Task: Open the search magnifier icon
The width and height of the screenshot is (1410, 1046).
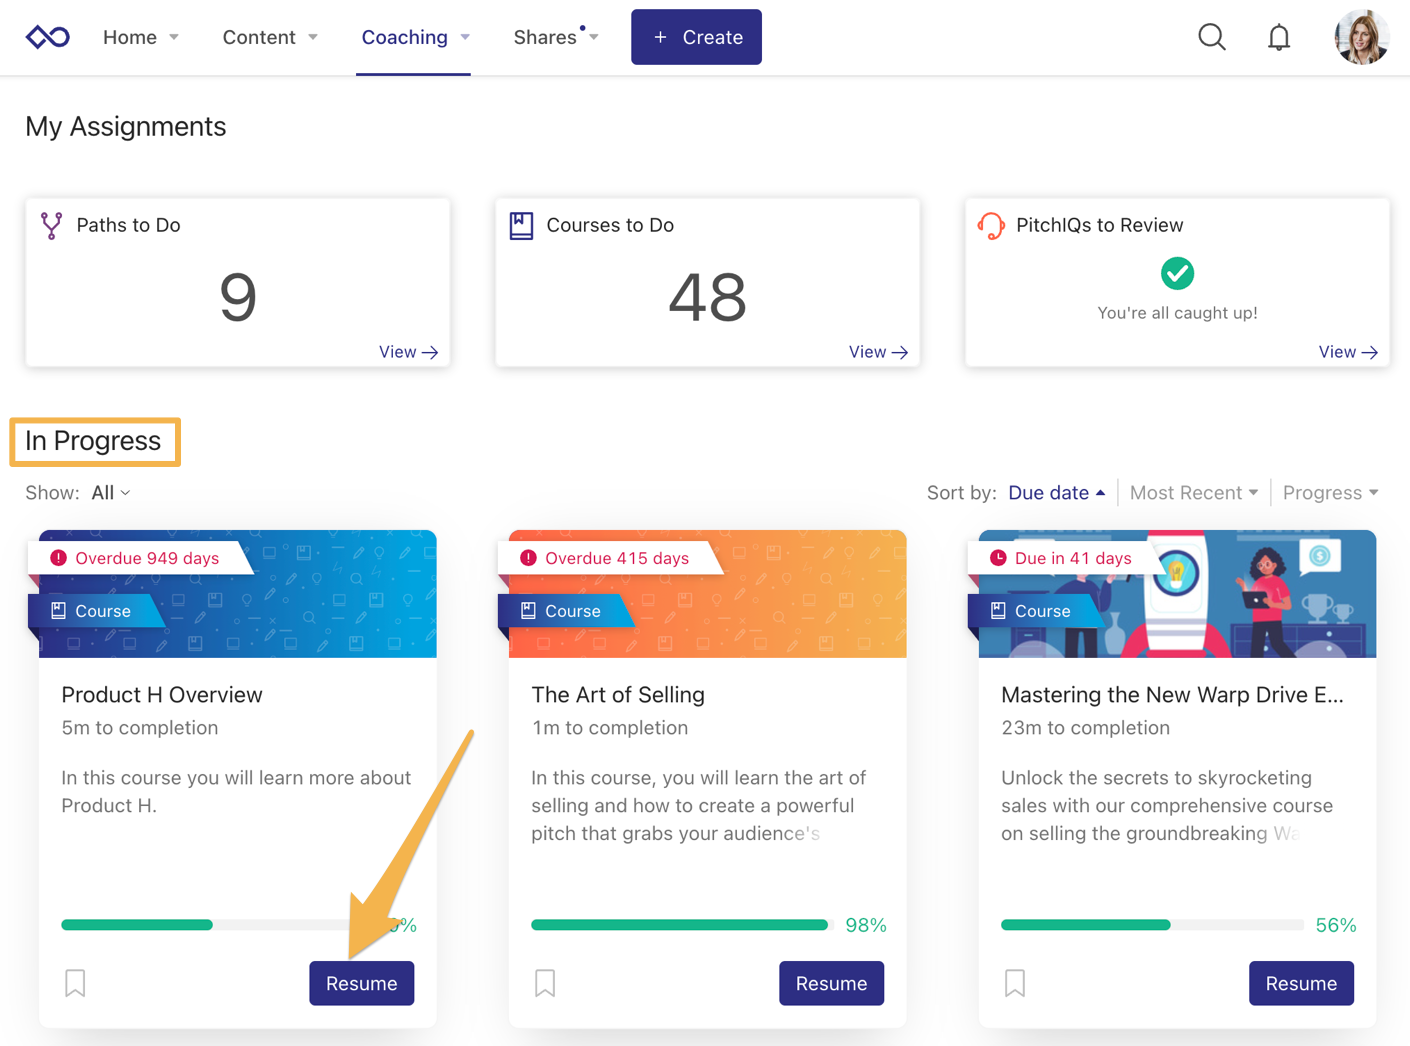Action: coord(1211,37)
